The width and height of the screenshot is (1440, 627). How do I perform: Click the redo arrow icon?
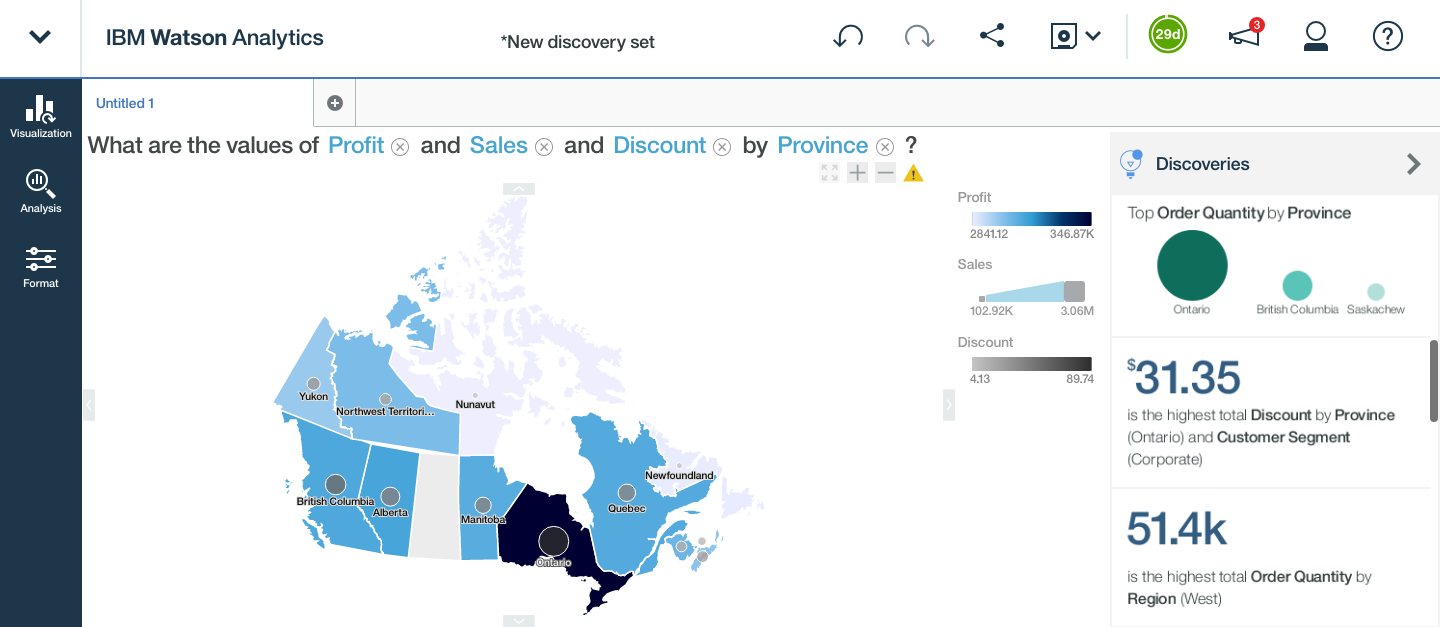click(919, 38)
